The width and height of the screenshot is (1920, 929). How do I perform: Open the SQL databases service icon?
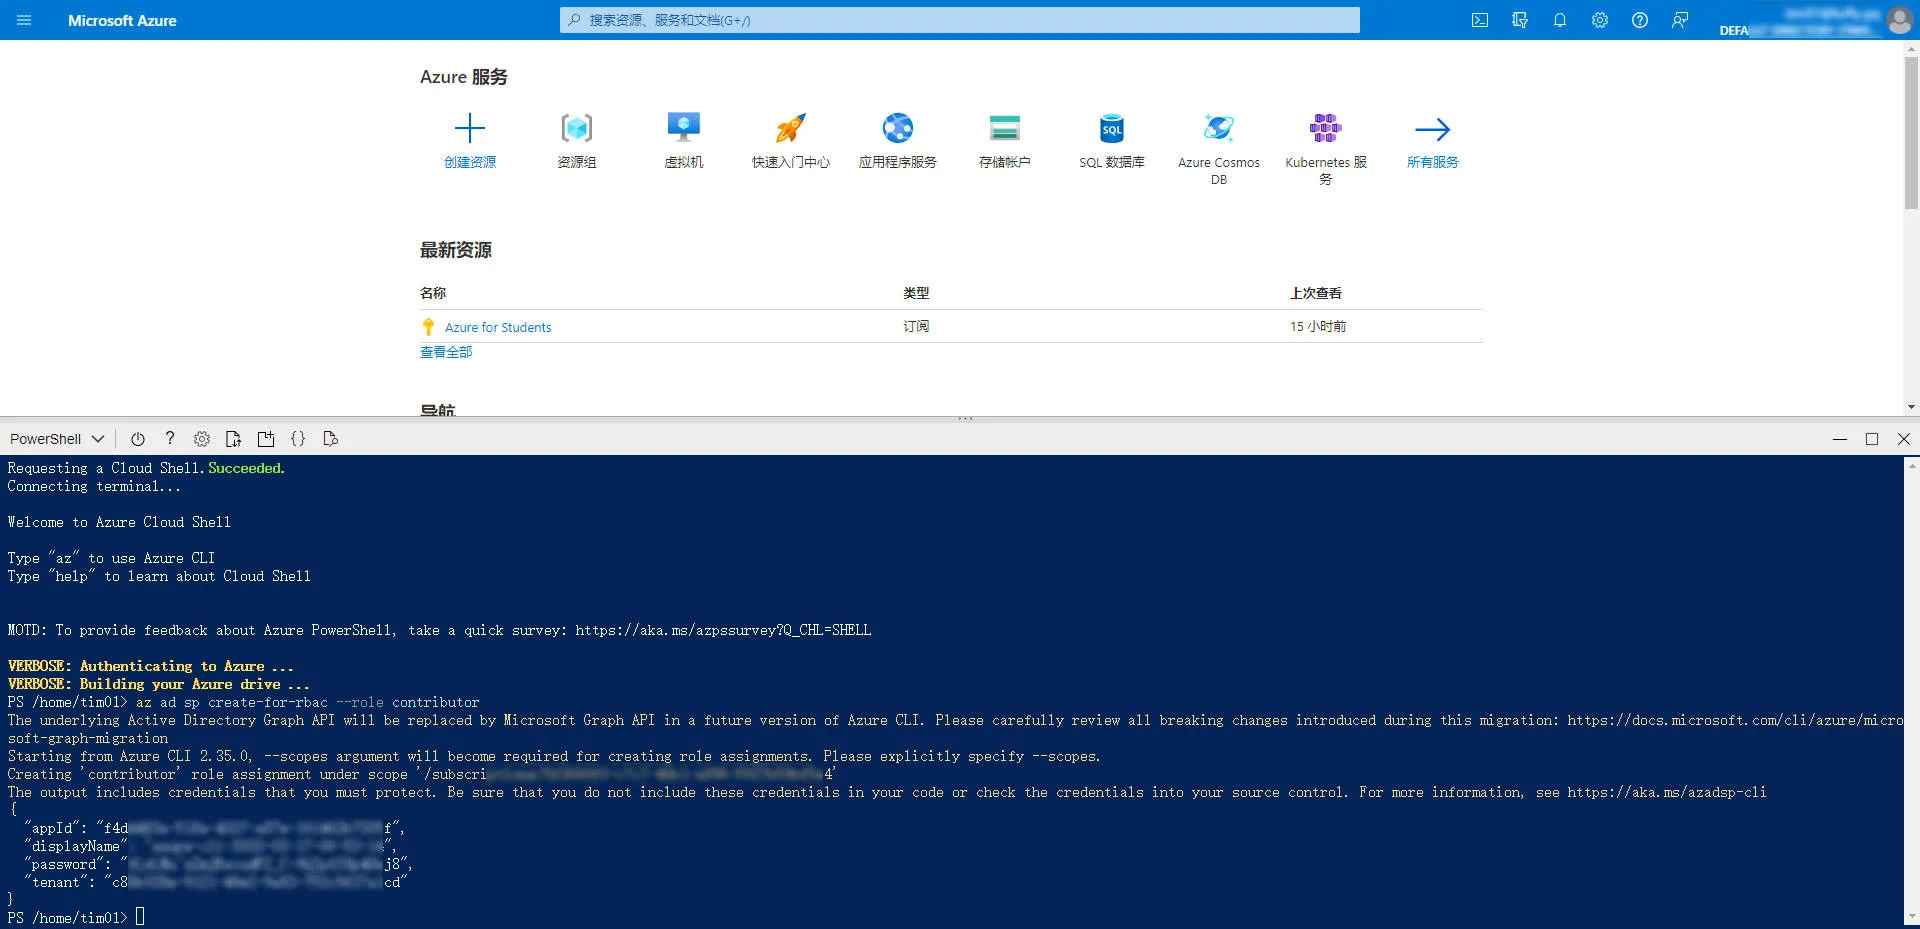pyautogui.click(x=1111, y=129)
